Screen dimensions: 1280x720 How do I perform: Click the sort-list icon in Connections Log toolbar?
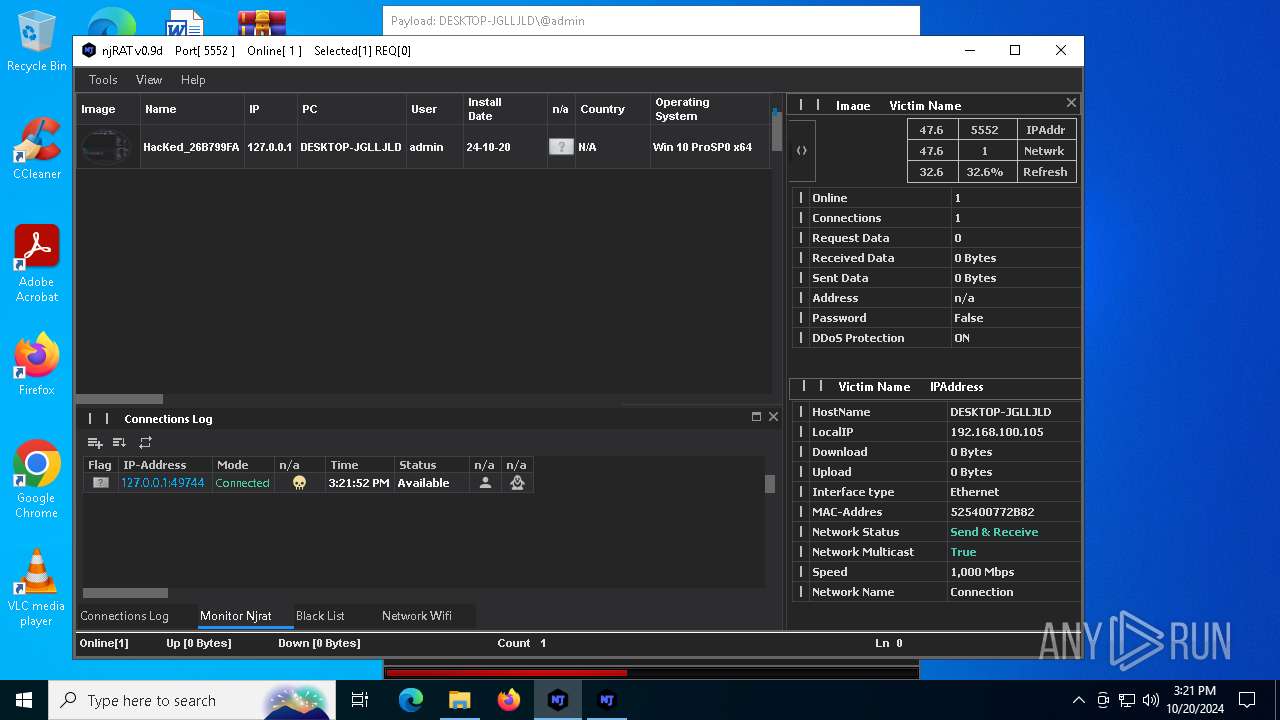tap(119, 443)
